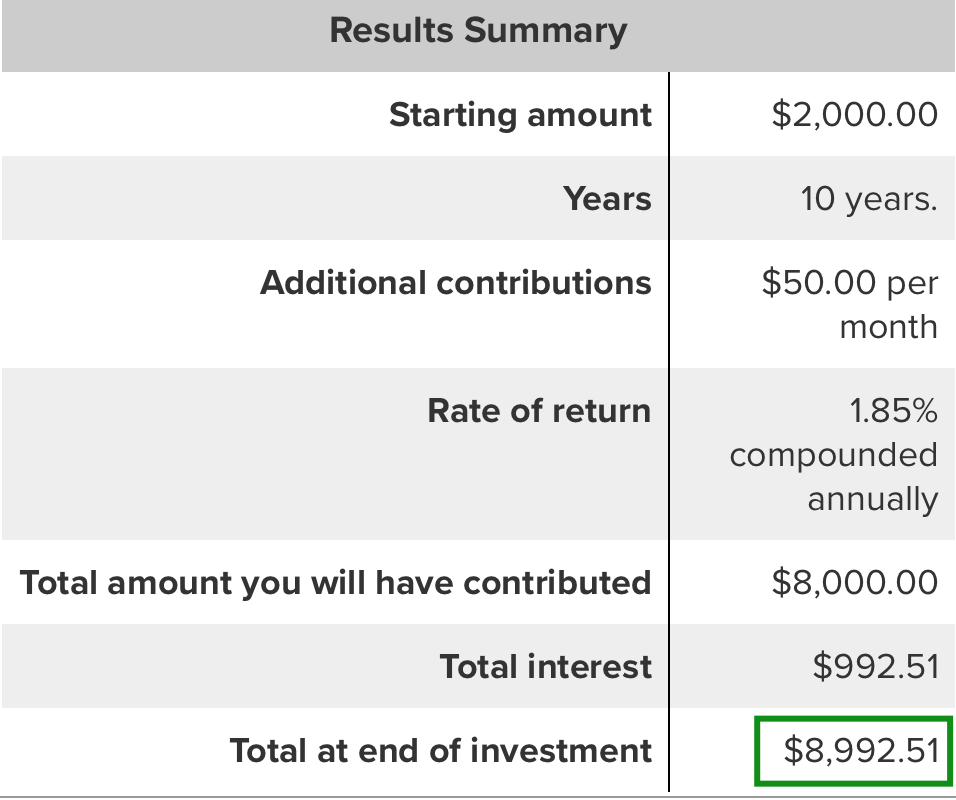Click the Starting amount label
This screenshot has width=956, height=800.
(520, 115)
